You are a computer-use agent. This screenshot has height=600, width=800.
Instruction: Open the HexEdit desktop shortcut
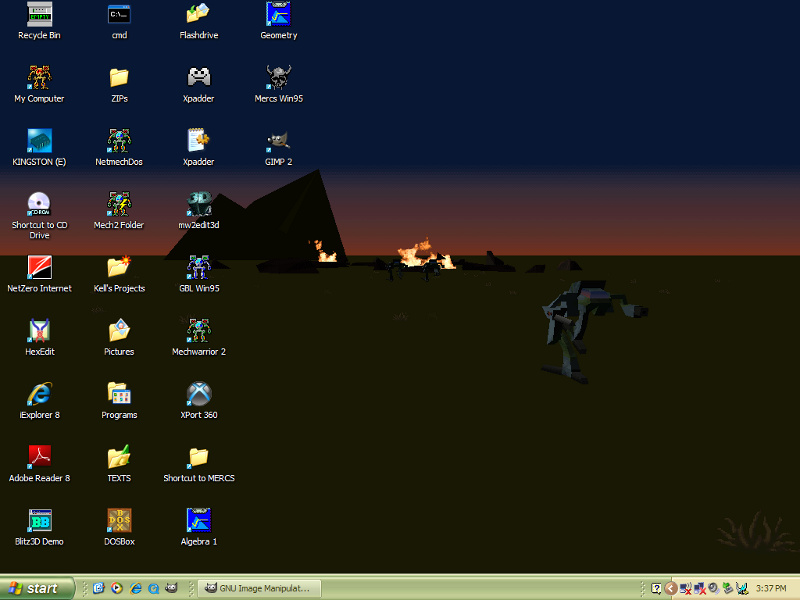pos(40,331)
